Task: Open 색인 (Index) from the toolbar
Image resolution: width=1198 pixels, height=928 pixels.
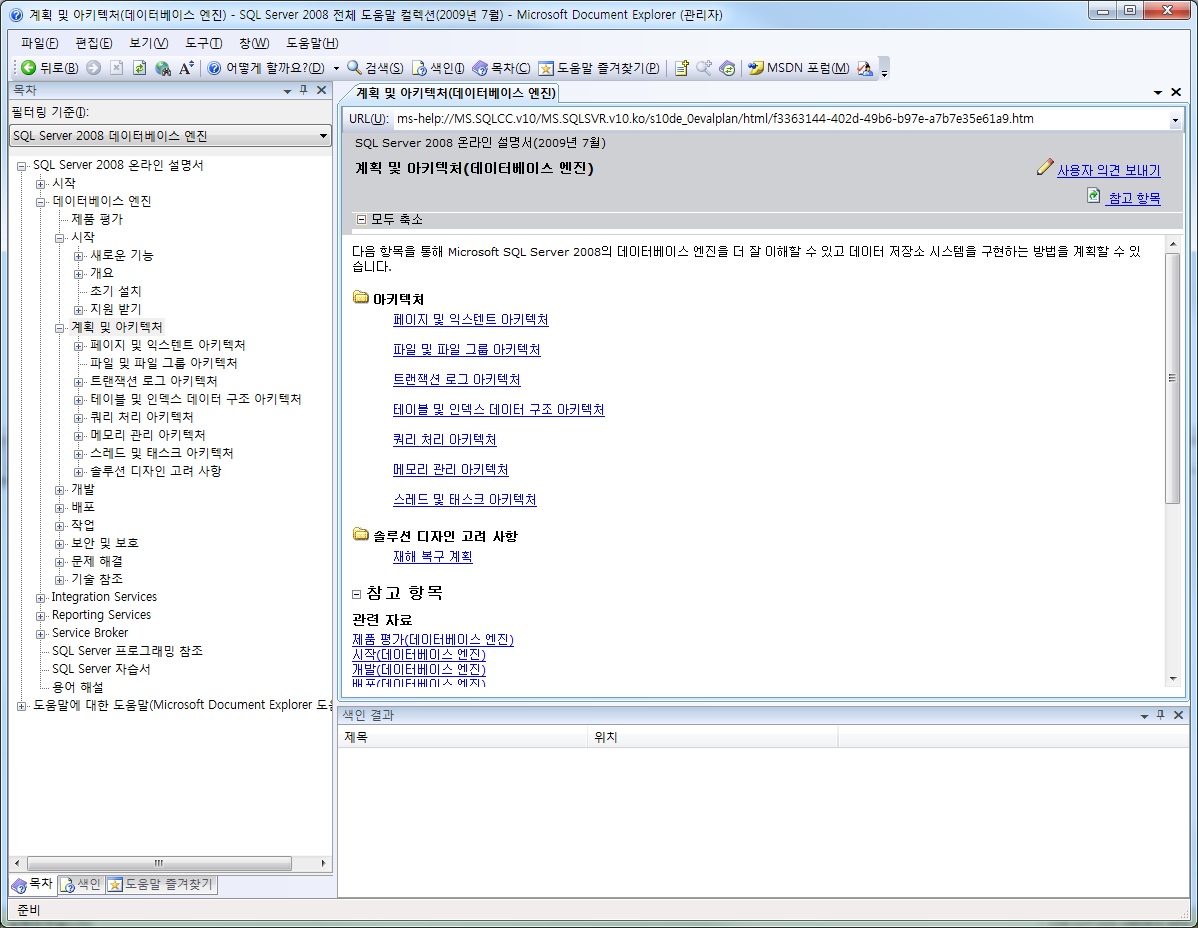Action: point(439,68)
